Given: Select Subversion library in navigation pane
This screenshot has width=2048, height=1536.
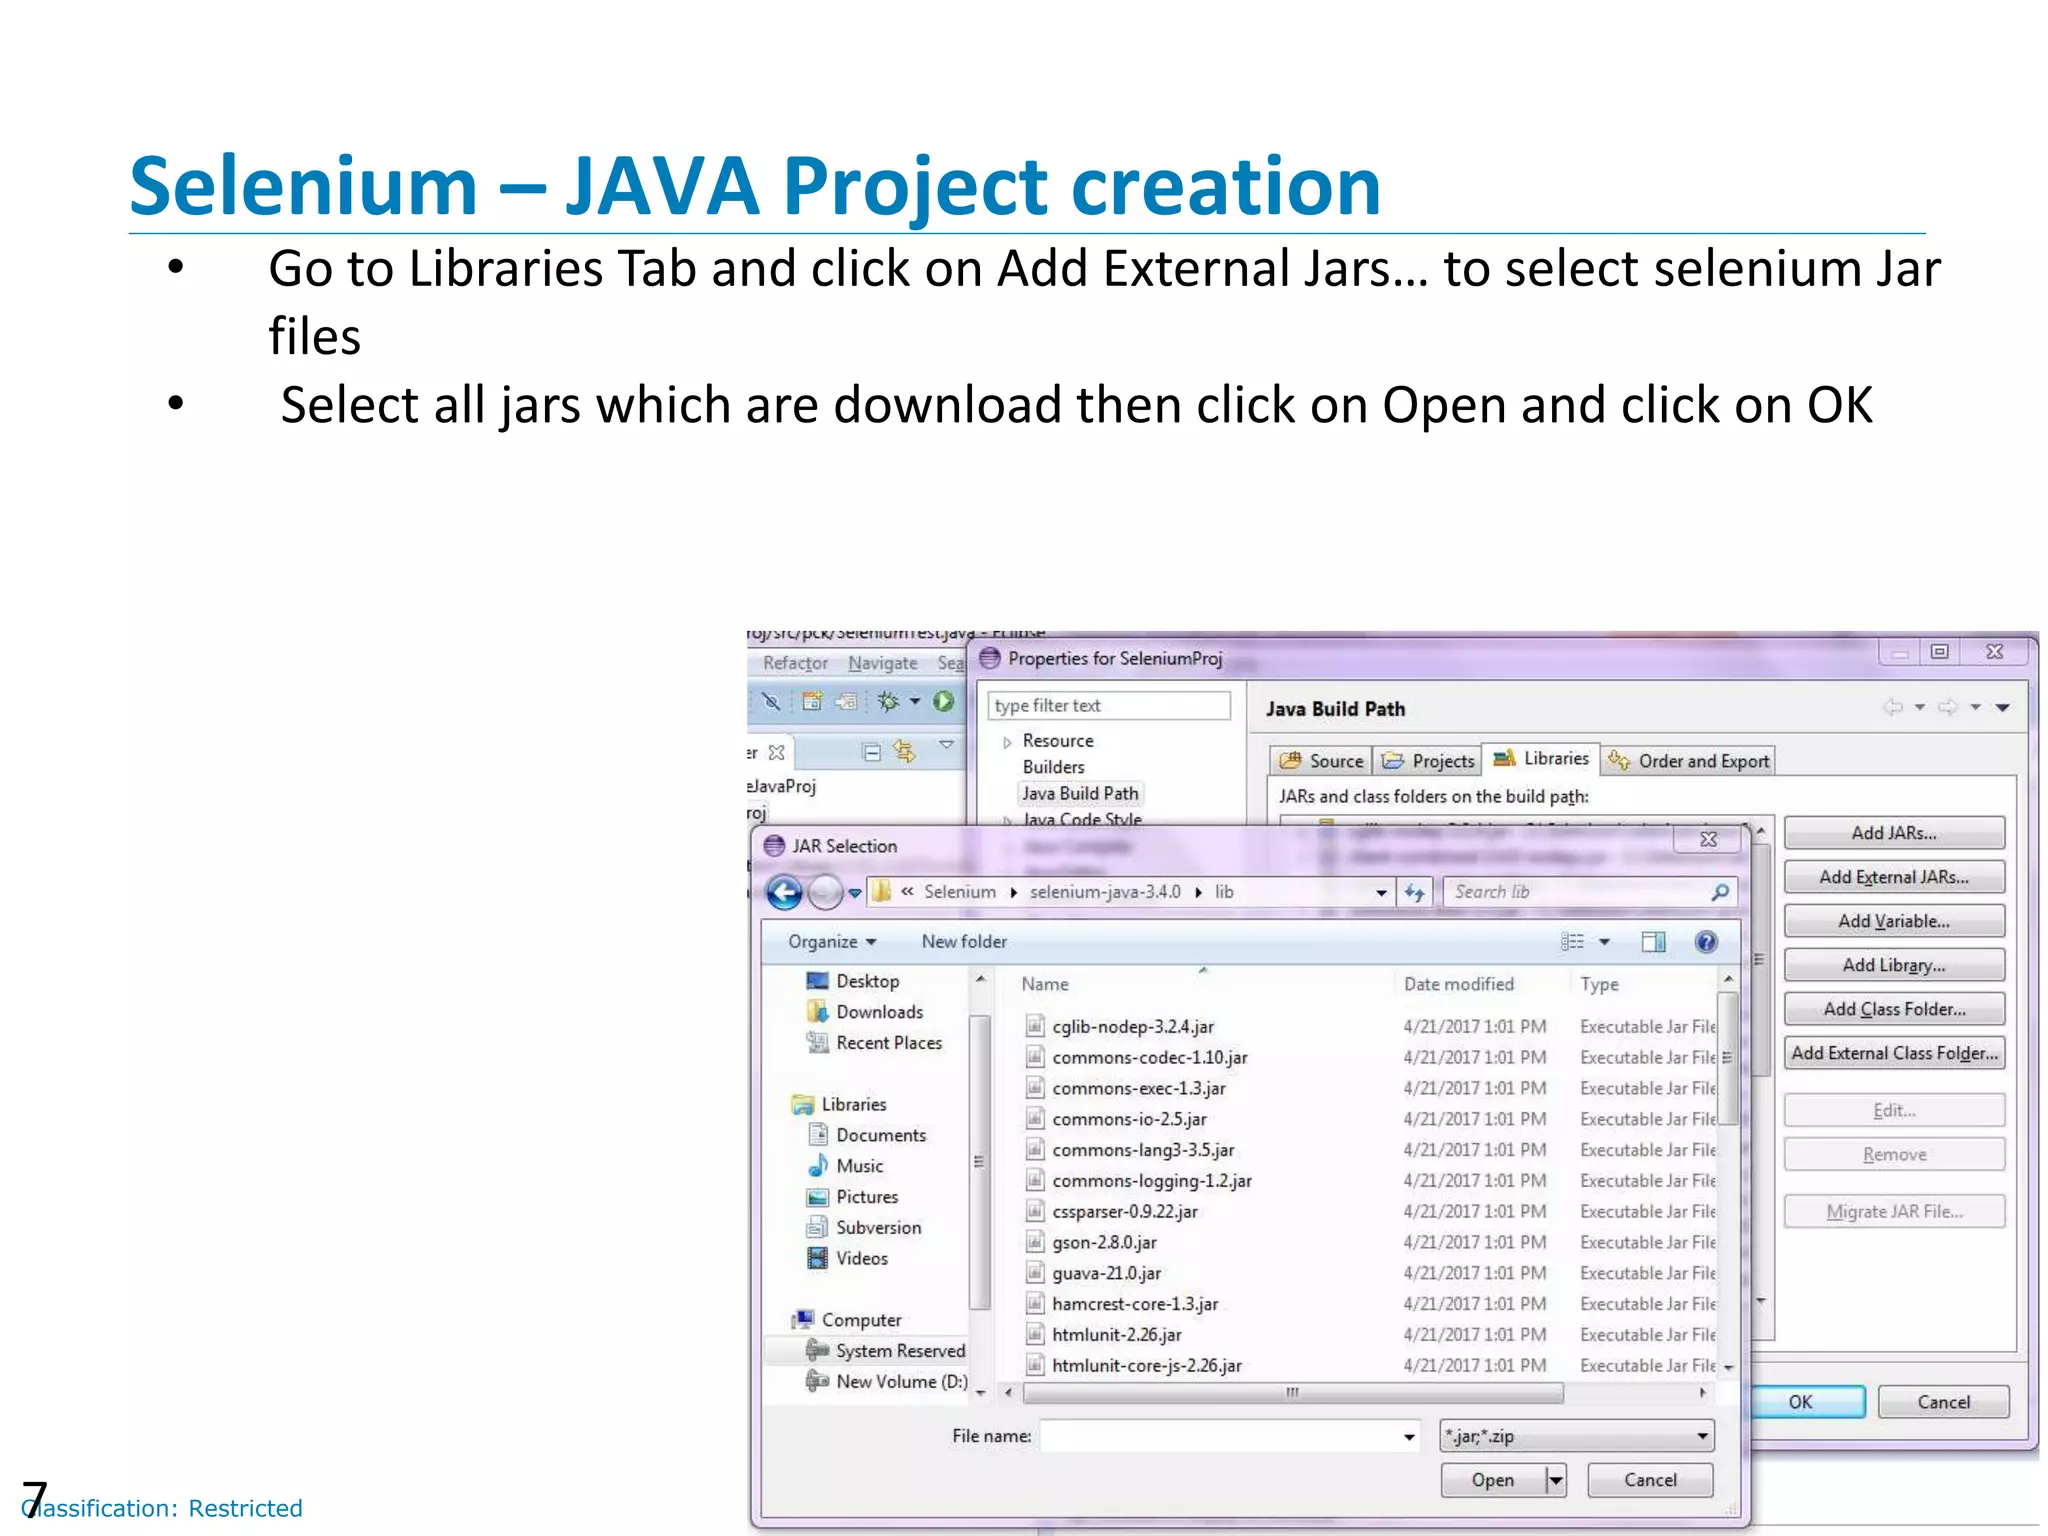Looking at the screenshot, I should [x=865, y=1228].
